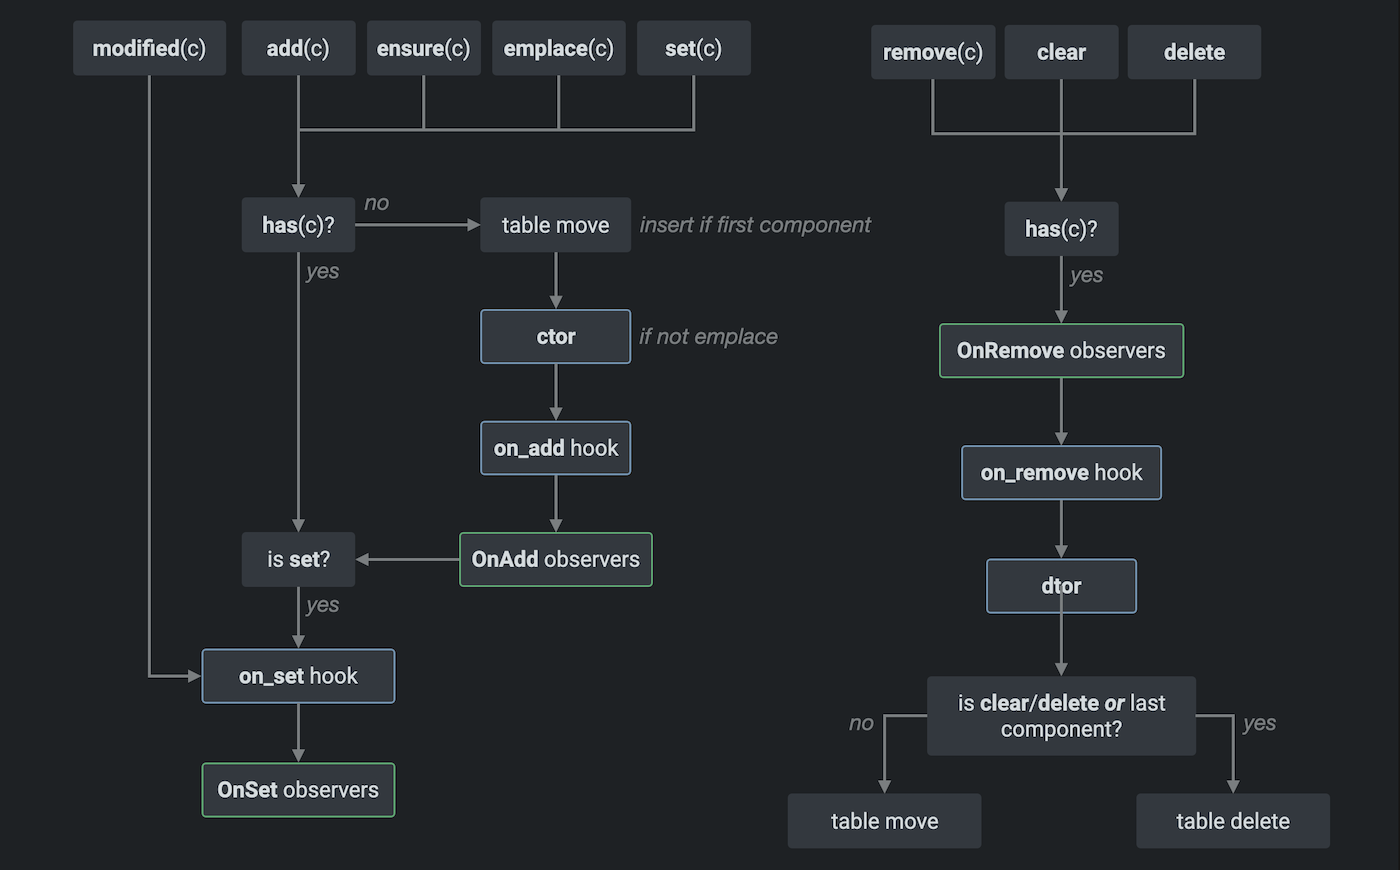The image size is (1400, 870).
Task: Select the 'is set?' decision node
Action: [x=298, y=559]
